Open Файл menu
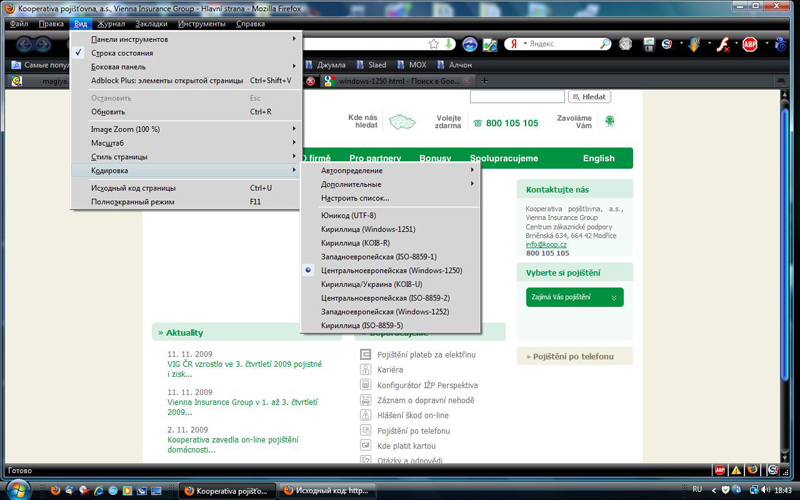The image size is (800, 500). click(19, 23)
